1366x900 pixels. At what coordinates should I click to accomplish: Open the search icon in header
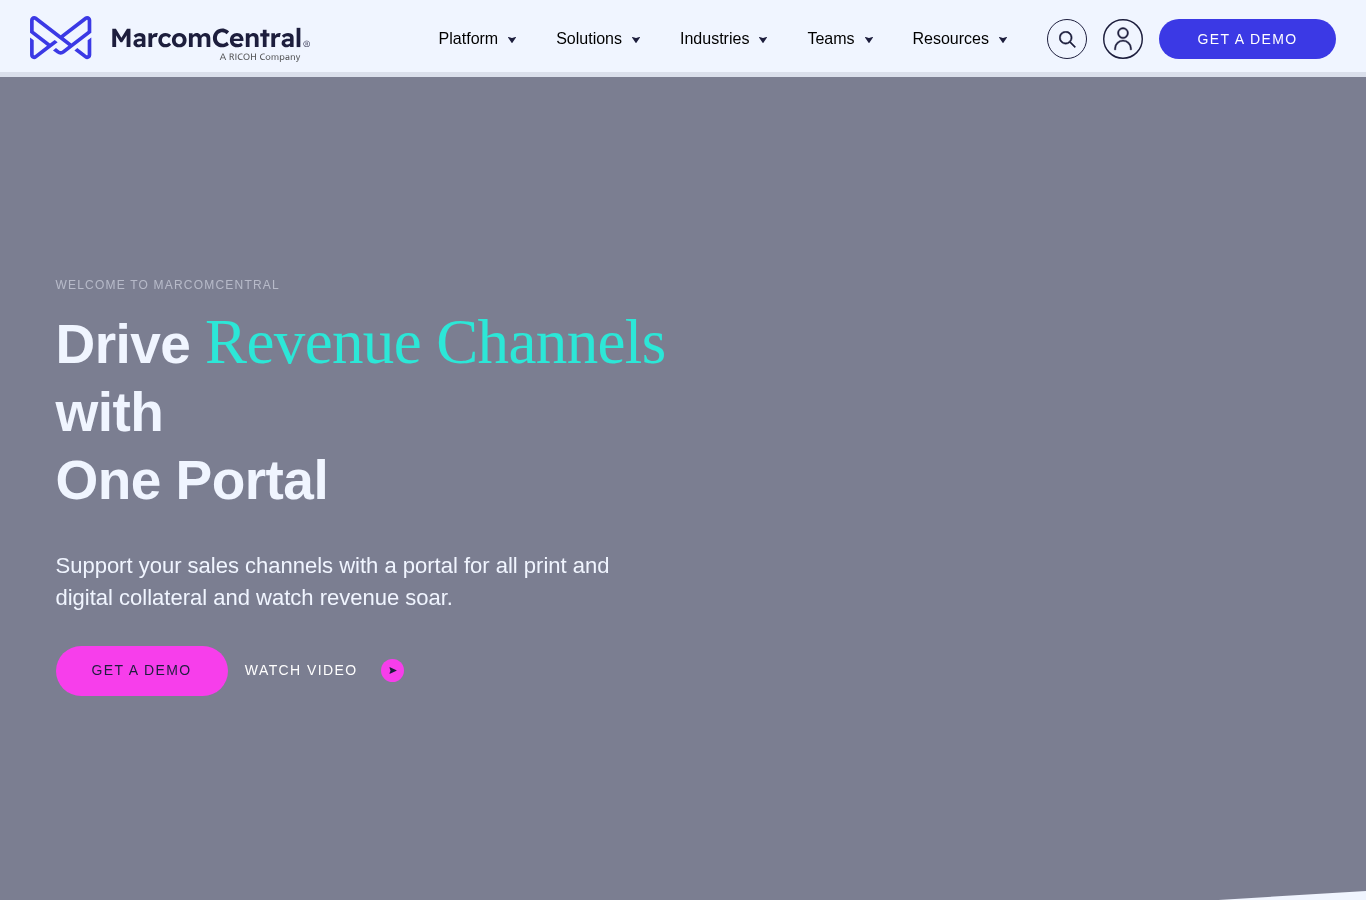pos(1067,39)
